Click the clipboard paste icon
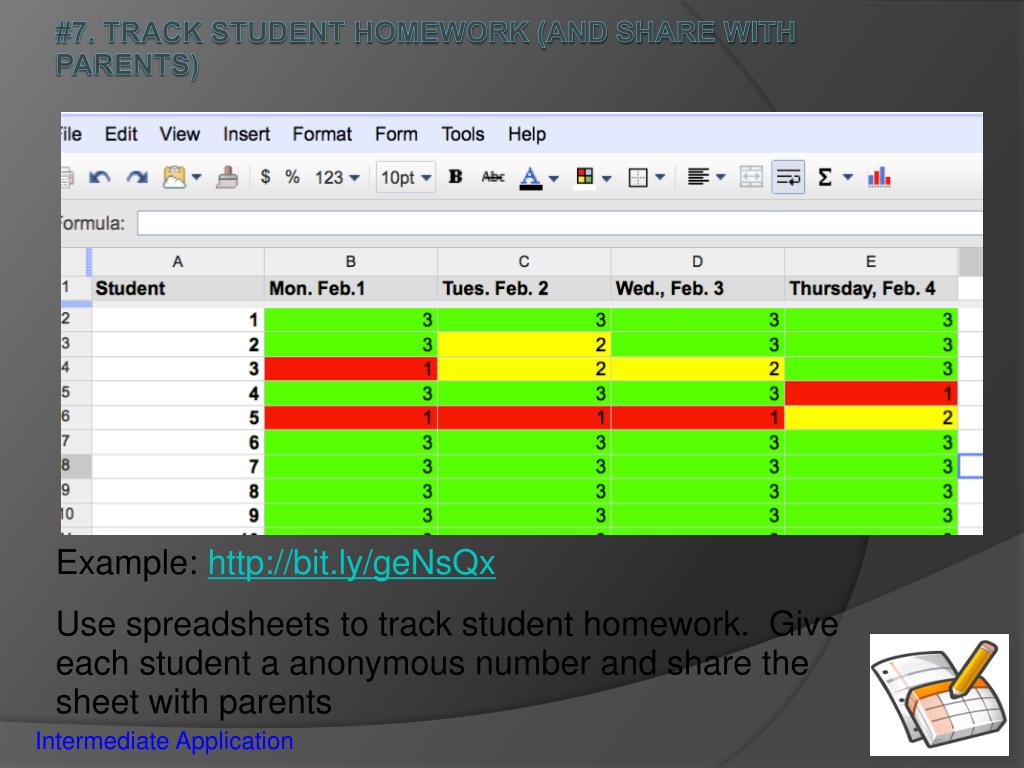This screenshot has width=1024, height=768. [x=174, y=177]
